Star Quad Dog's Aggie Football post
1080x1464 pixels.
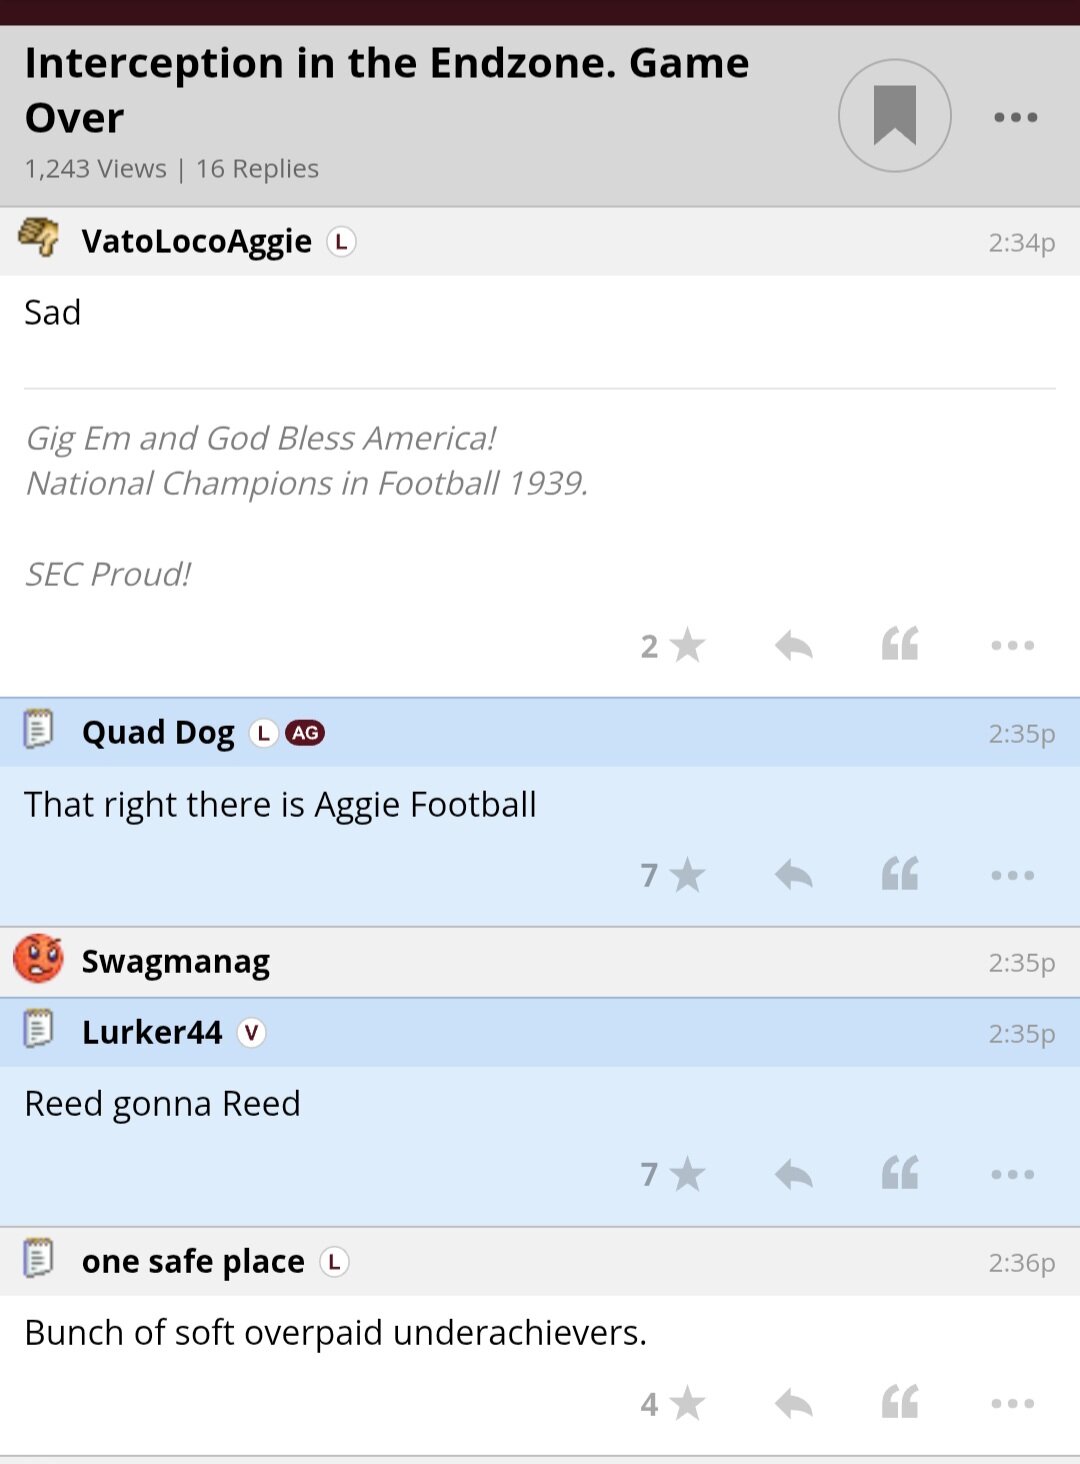pos(686,876)
